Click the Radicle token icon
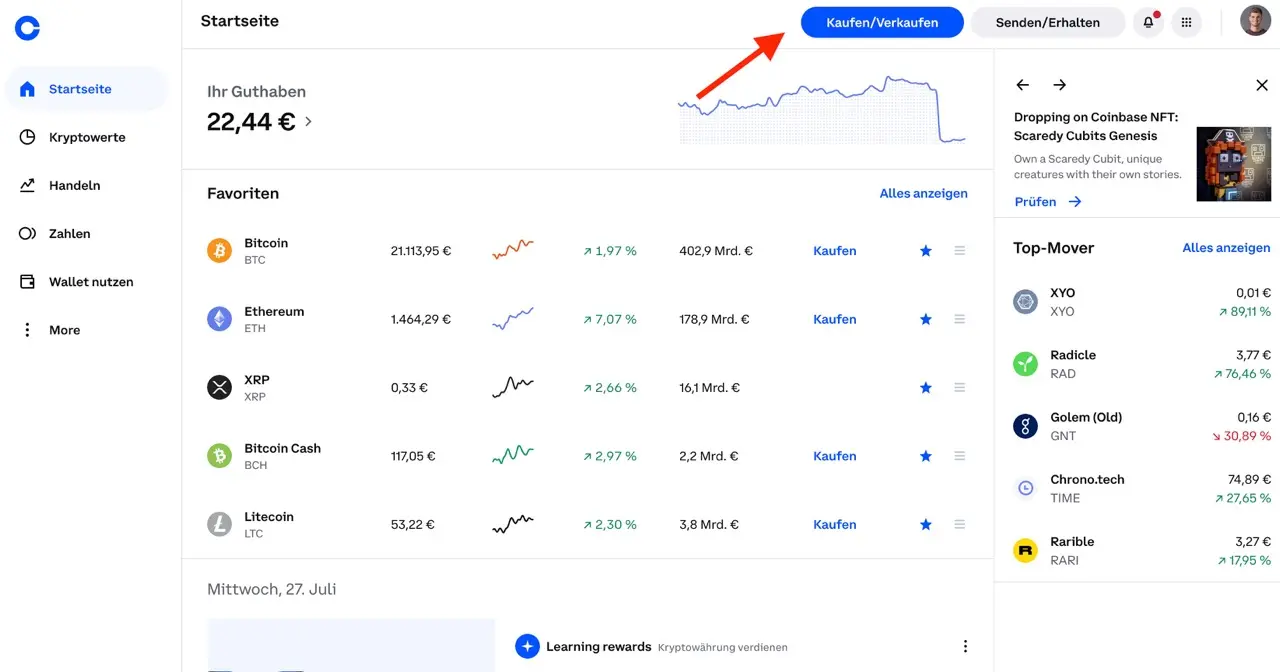Viewport: 1280px width, 672px height. point(1025,364)
